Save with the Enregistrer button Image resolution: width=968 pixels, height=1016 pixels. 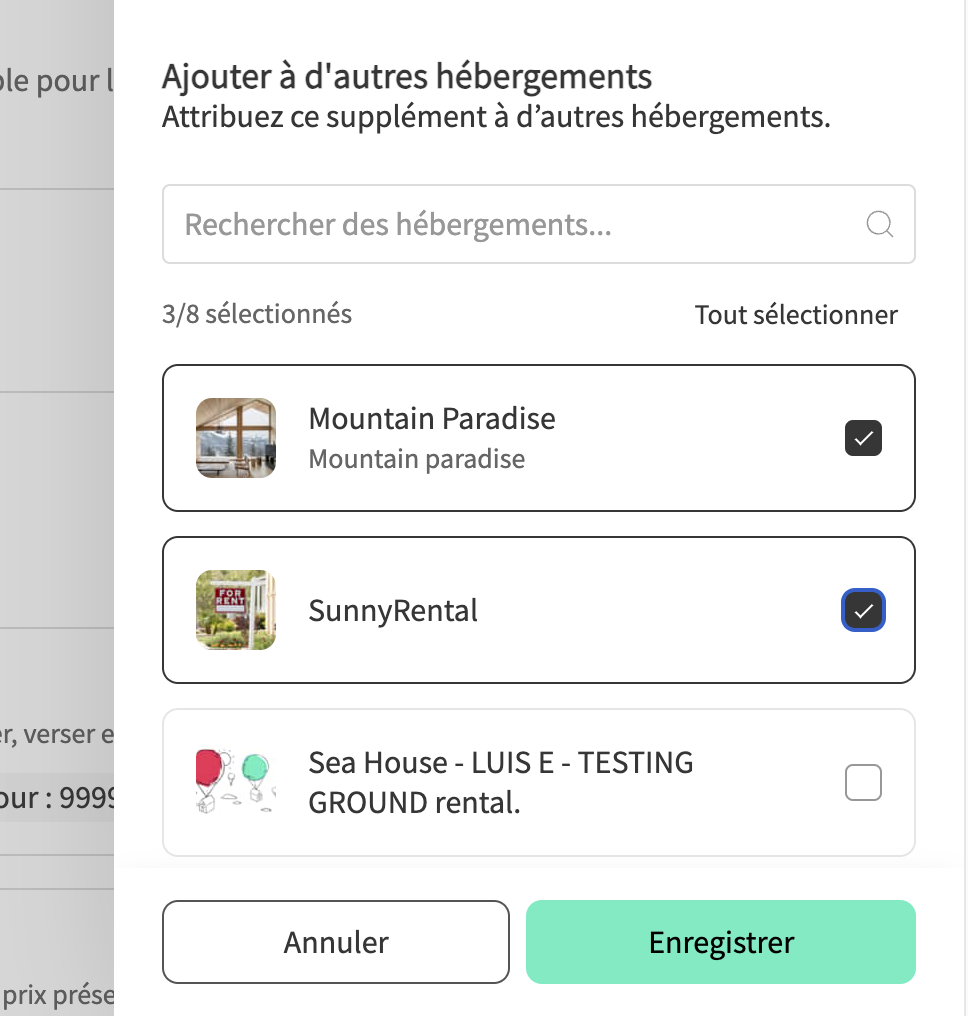click(720, 942)
